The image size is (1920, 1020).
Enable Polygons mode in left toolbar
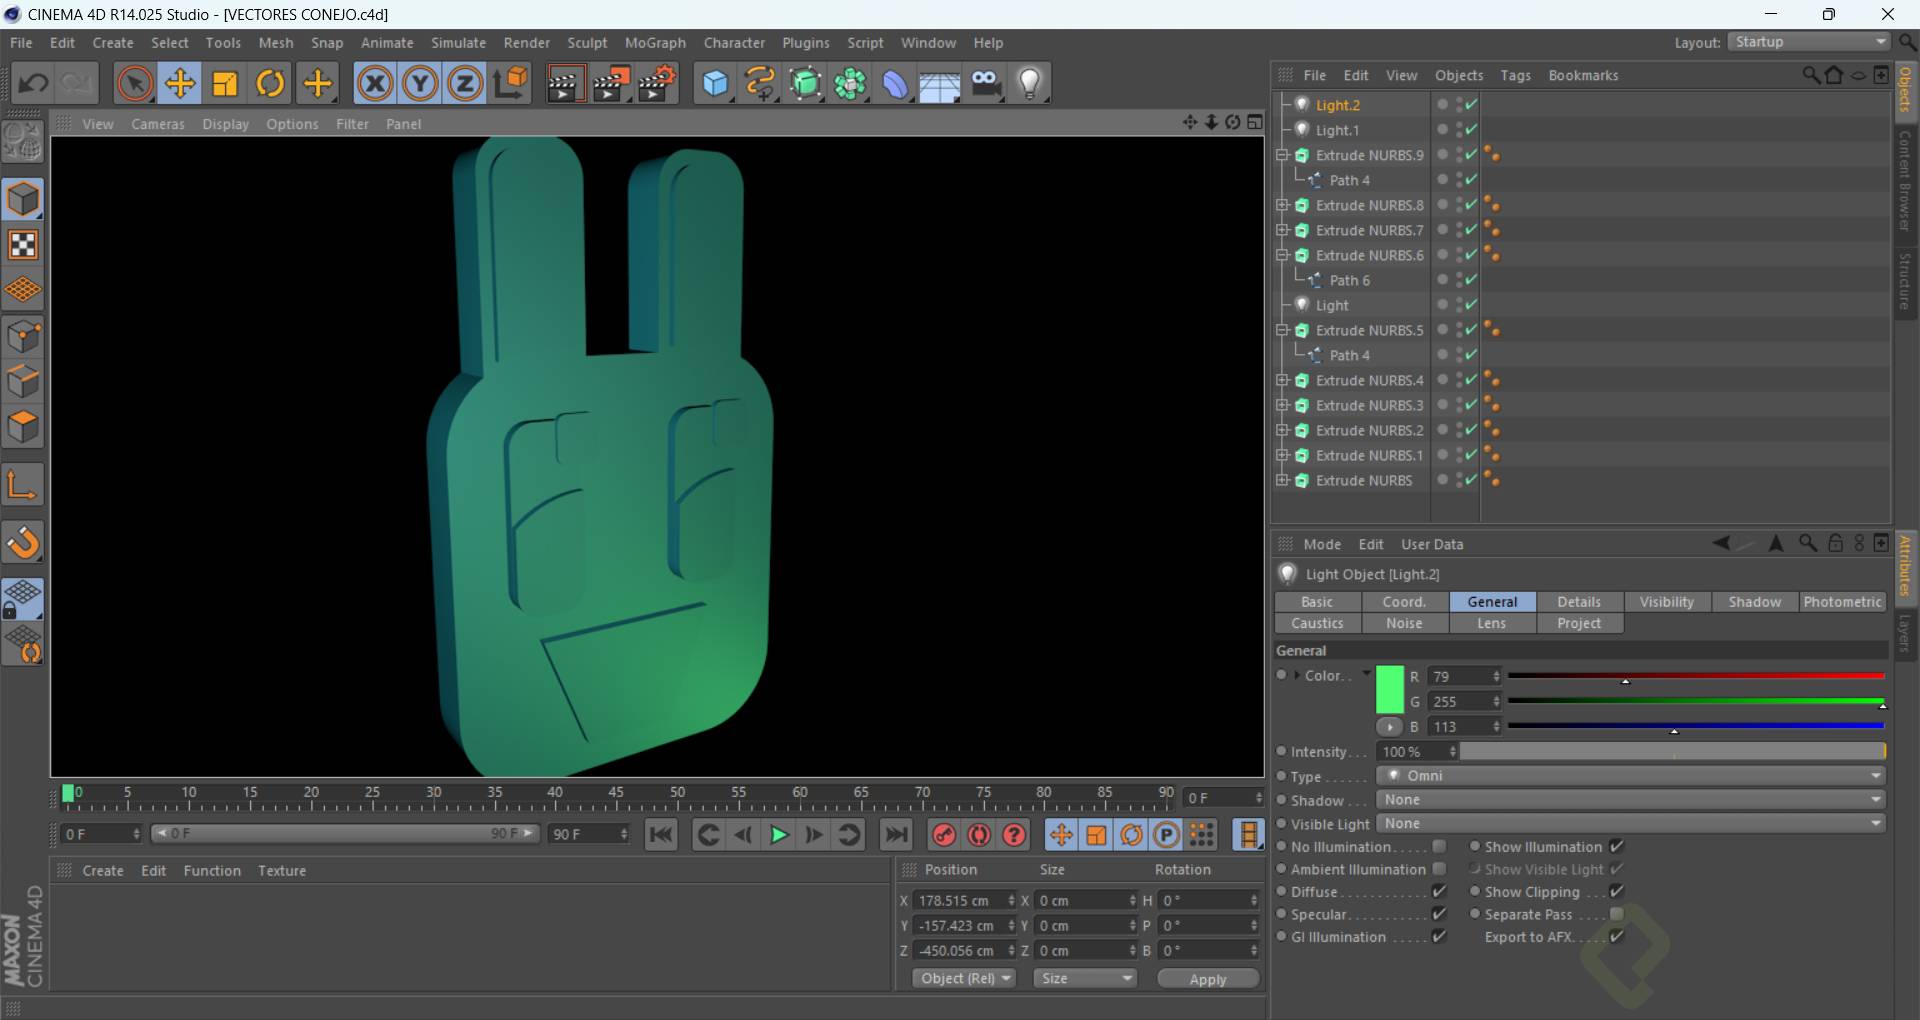pyautogui.click(x=23, y=428)
